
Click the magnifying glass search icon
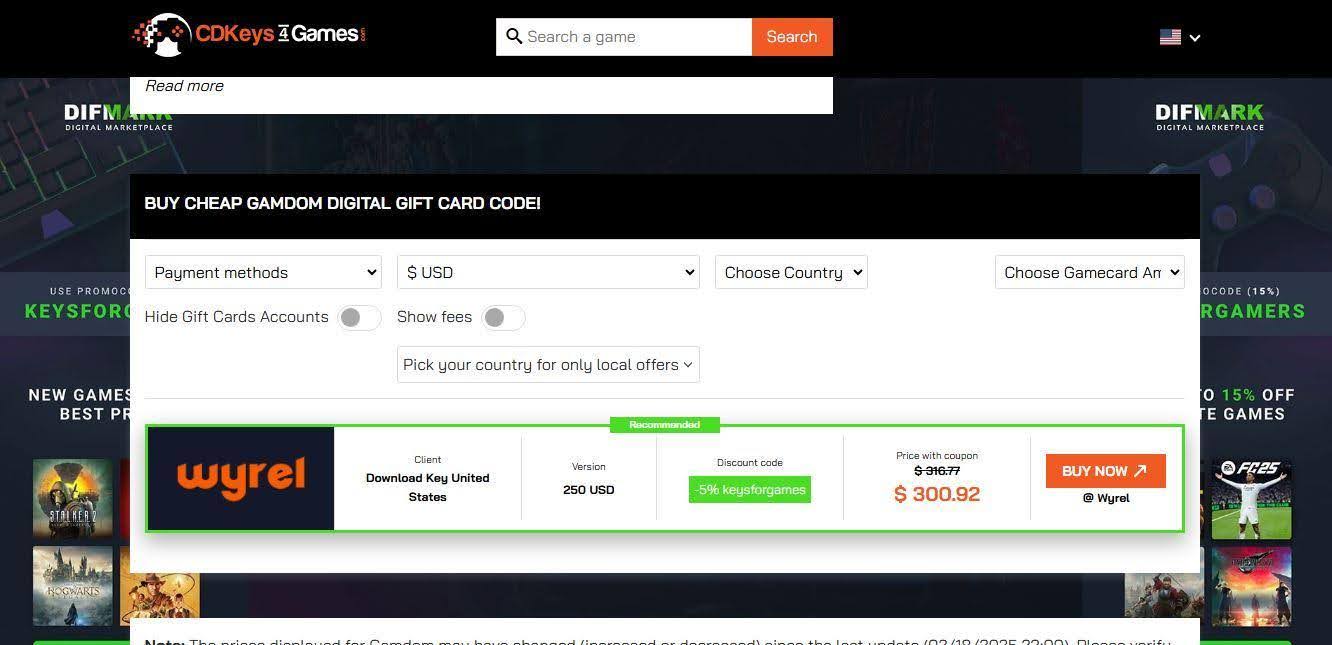pos(514,37)
